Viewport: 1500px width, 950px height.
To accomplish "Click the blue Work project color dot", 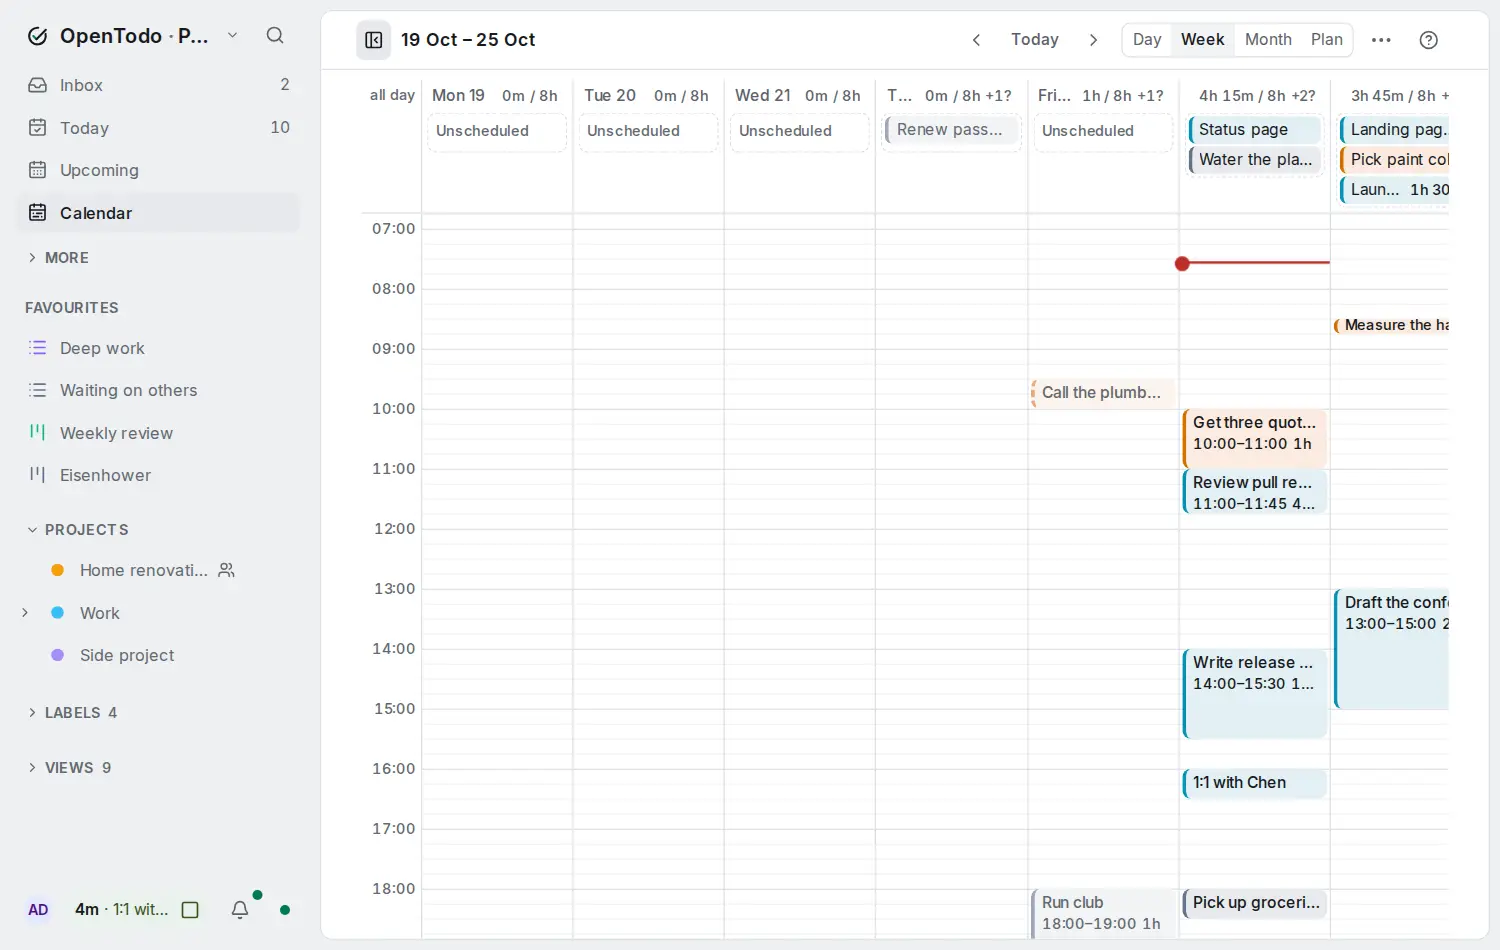I will pos(58,612).
